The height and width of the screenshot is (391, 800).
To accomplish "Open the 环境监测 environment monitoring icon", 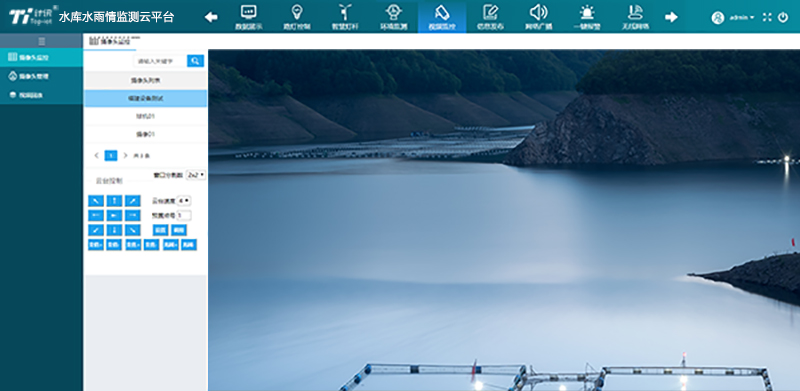I will [393, 17].
